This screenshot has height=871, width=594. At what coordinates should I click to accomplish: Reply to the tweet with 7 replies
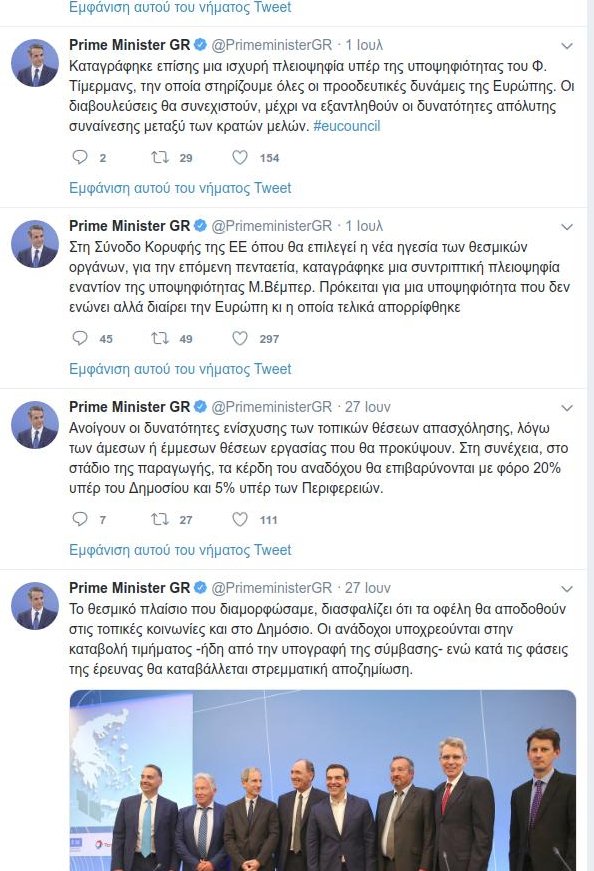click(x=80, y=519)
